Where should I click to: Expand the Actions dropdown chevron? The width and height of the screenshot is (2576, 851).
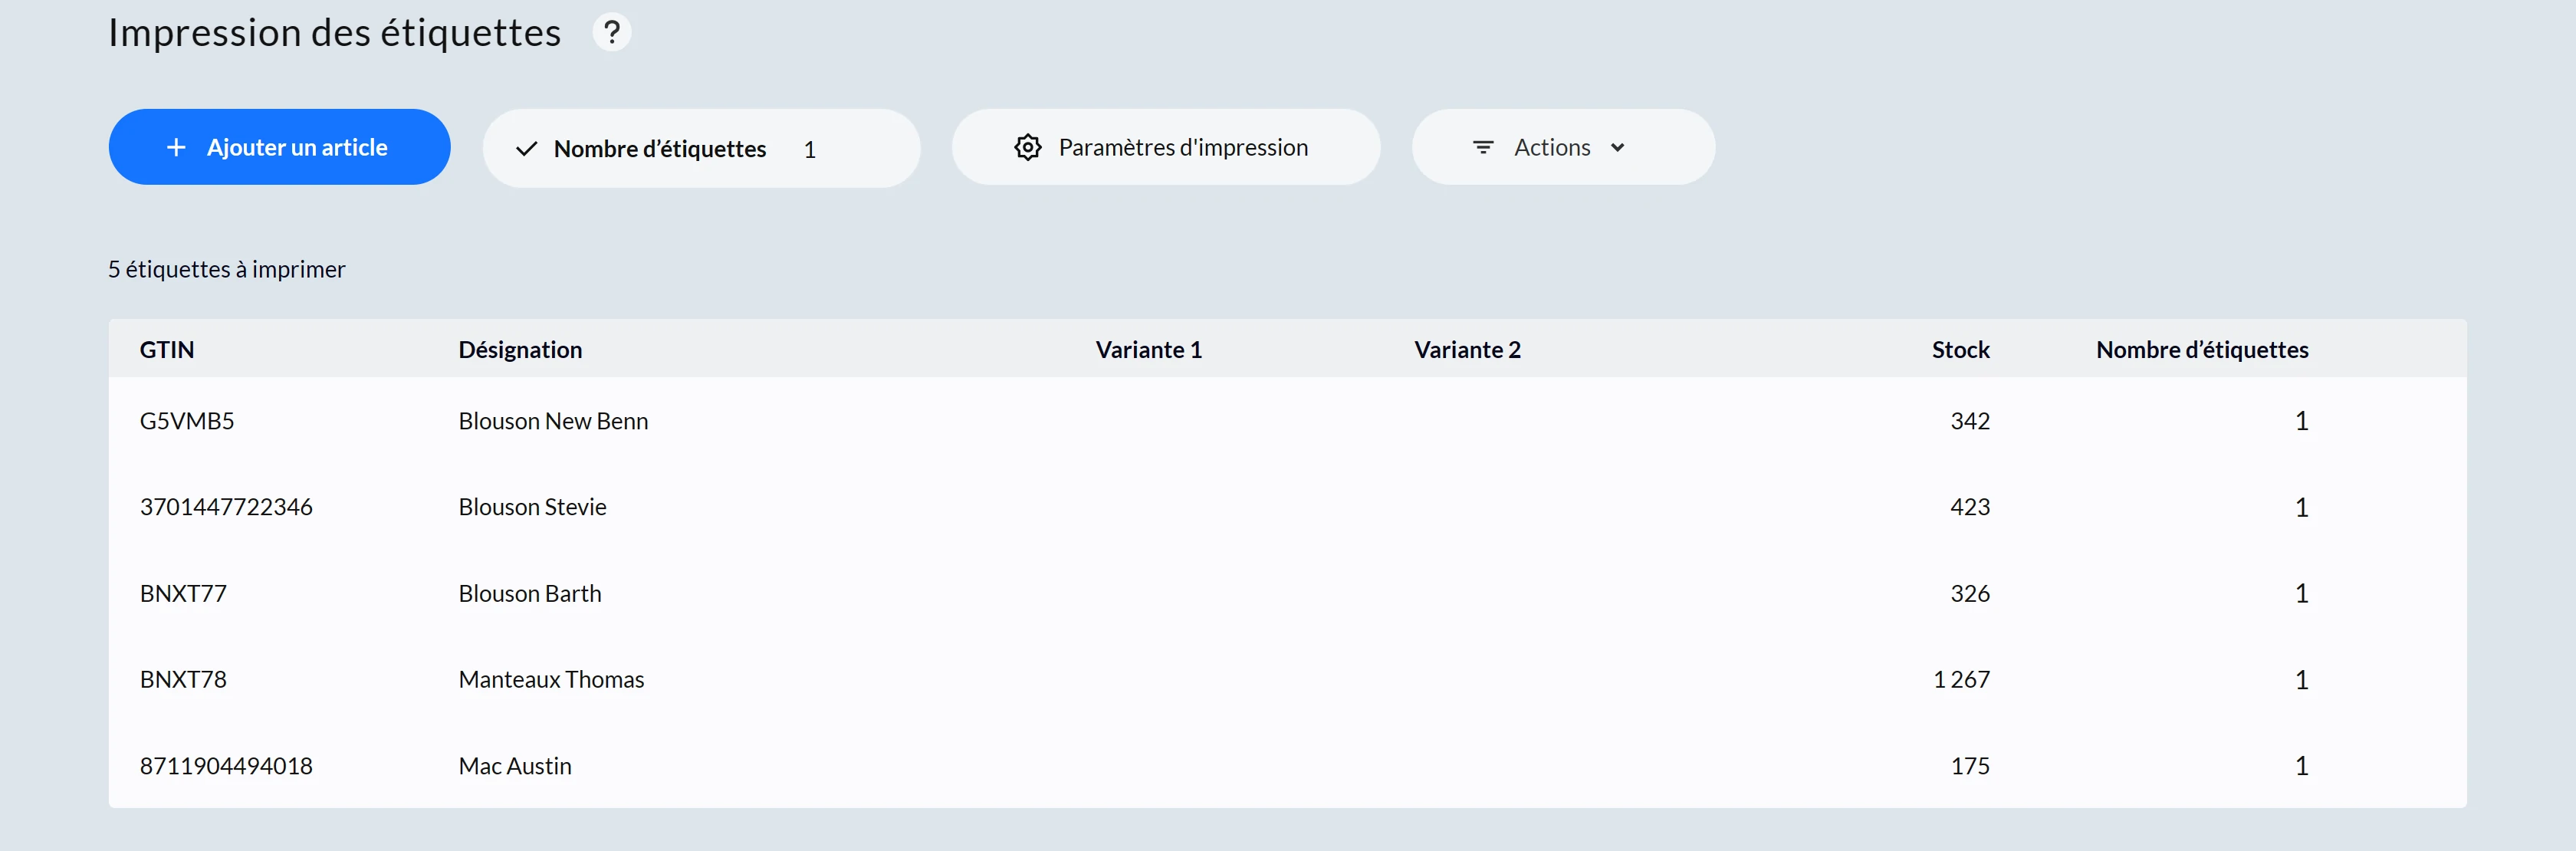point(1617,148)
